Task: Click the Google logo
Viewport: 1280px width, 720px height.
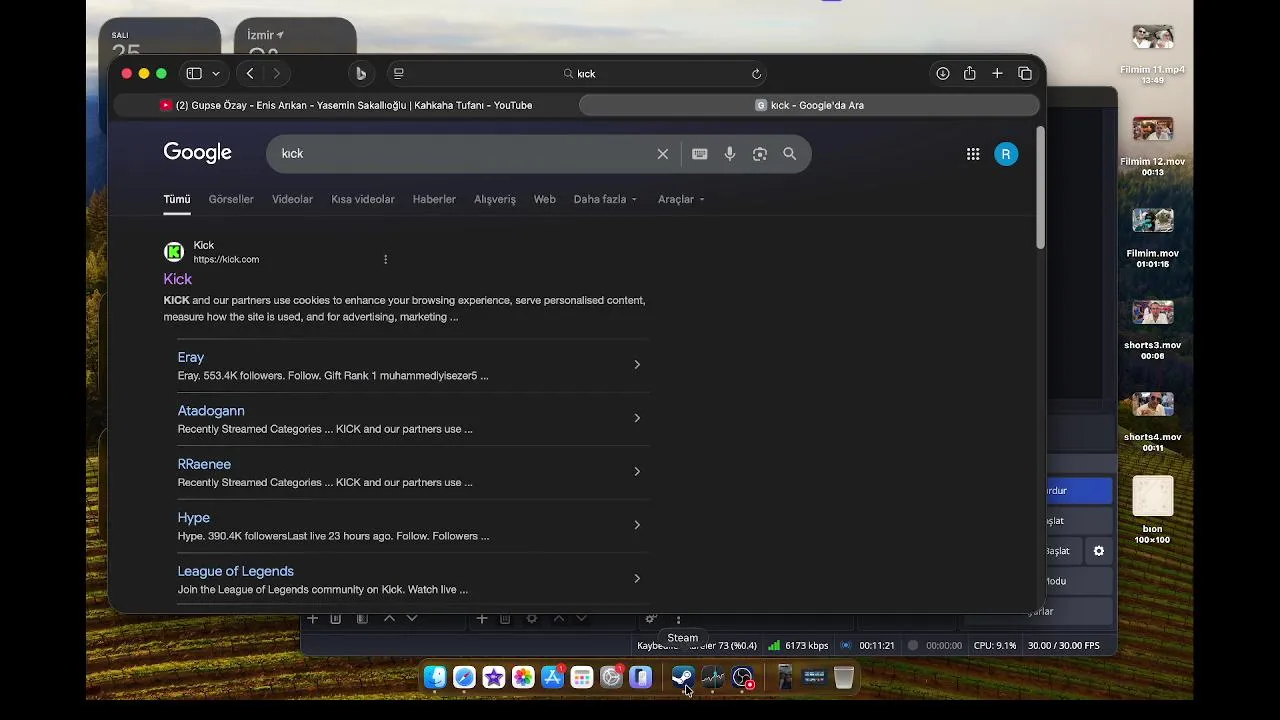Action: pyautogui.click(x=197, y=153)
